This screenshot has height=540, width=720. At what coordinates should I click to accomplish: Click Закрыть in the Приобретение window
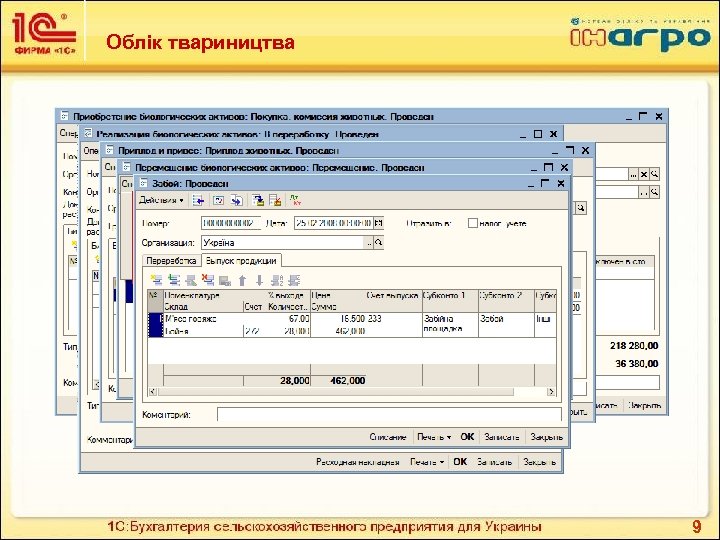pos(644,406)
